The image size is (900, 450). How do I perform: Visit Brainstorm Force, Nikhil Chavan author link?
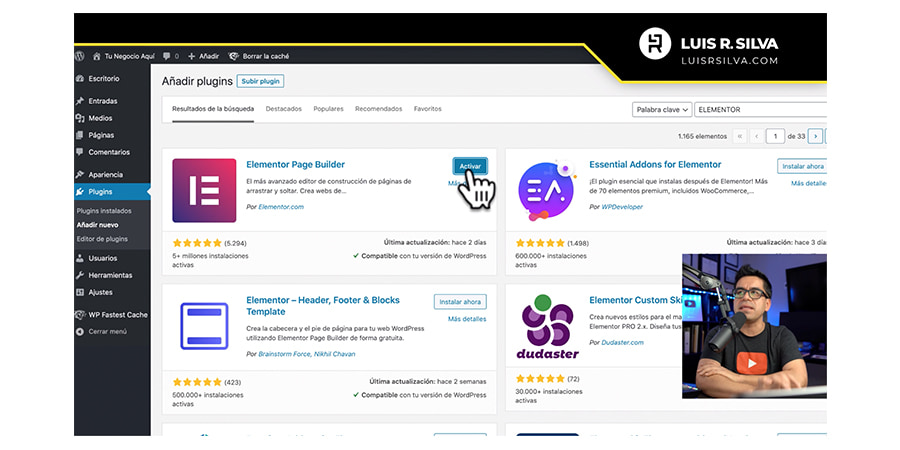tap(307, 354)
